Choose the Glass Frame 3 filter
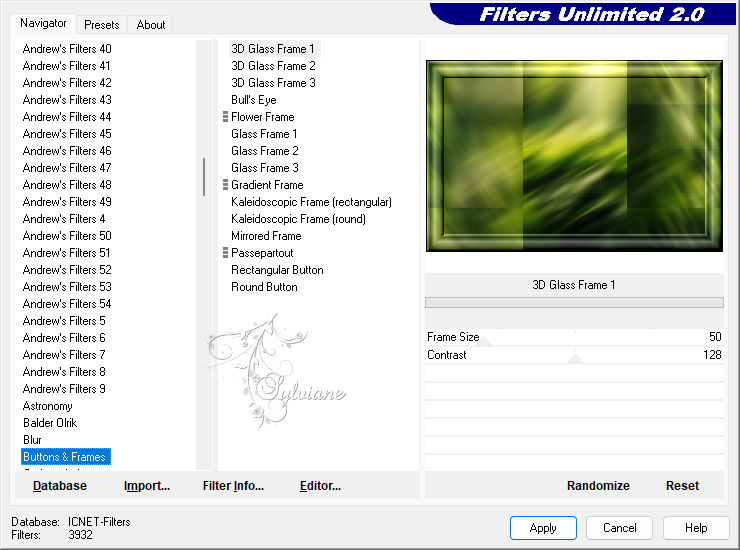Viewport: 740px width, 550px height. (x=265, y=168)
